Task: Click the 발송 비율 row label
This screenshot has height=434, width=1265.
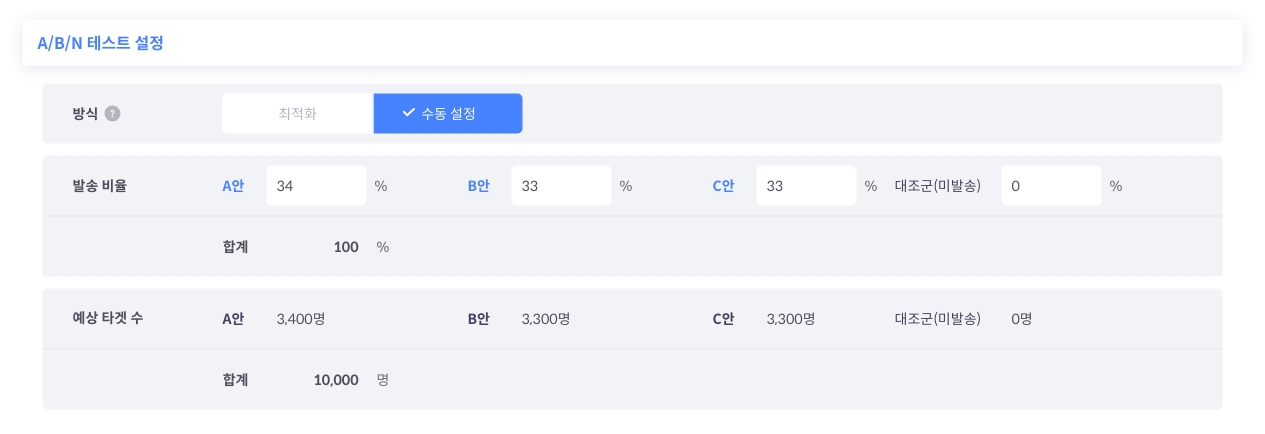Action: pyautogui.click(x=100, y=186)
